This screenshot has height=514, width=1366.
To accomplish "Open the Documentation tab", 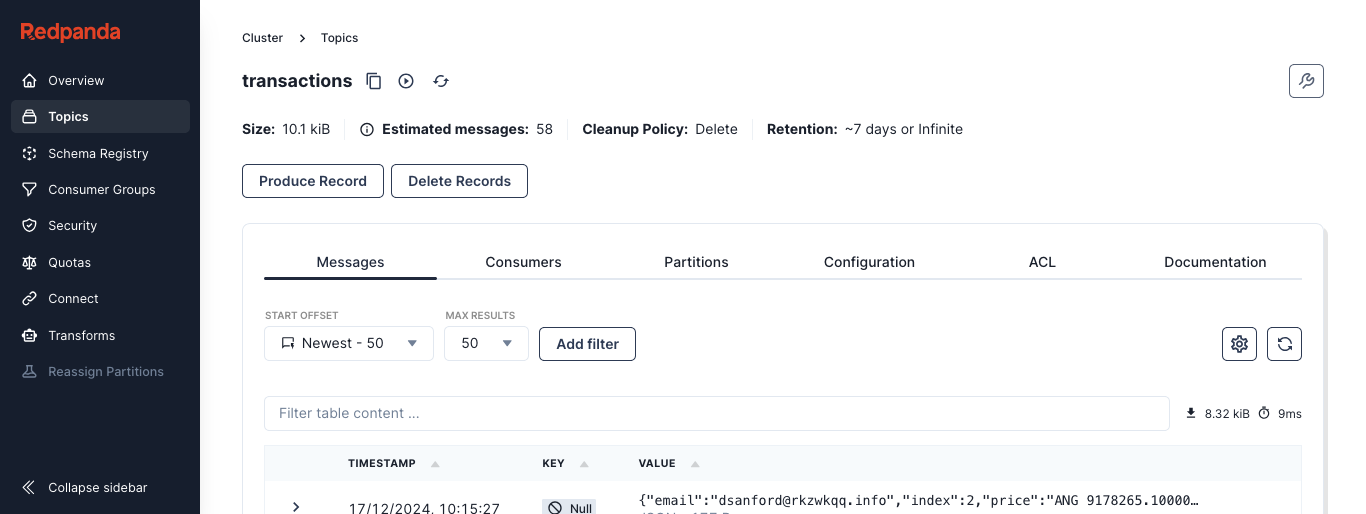I will [x=1215, y=262].
